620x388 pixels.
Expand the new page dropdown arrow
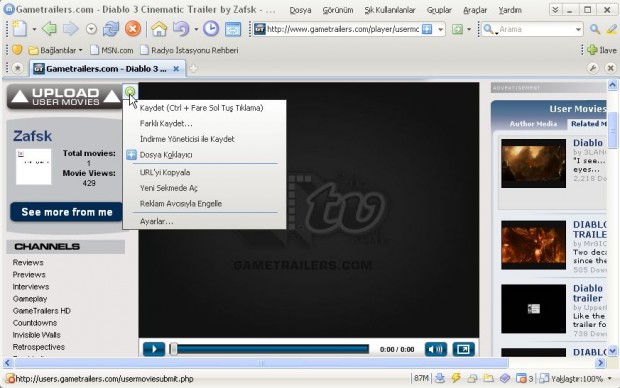(34, 29)
